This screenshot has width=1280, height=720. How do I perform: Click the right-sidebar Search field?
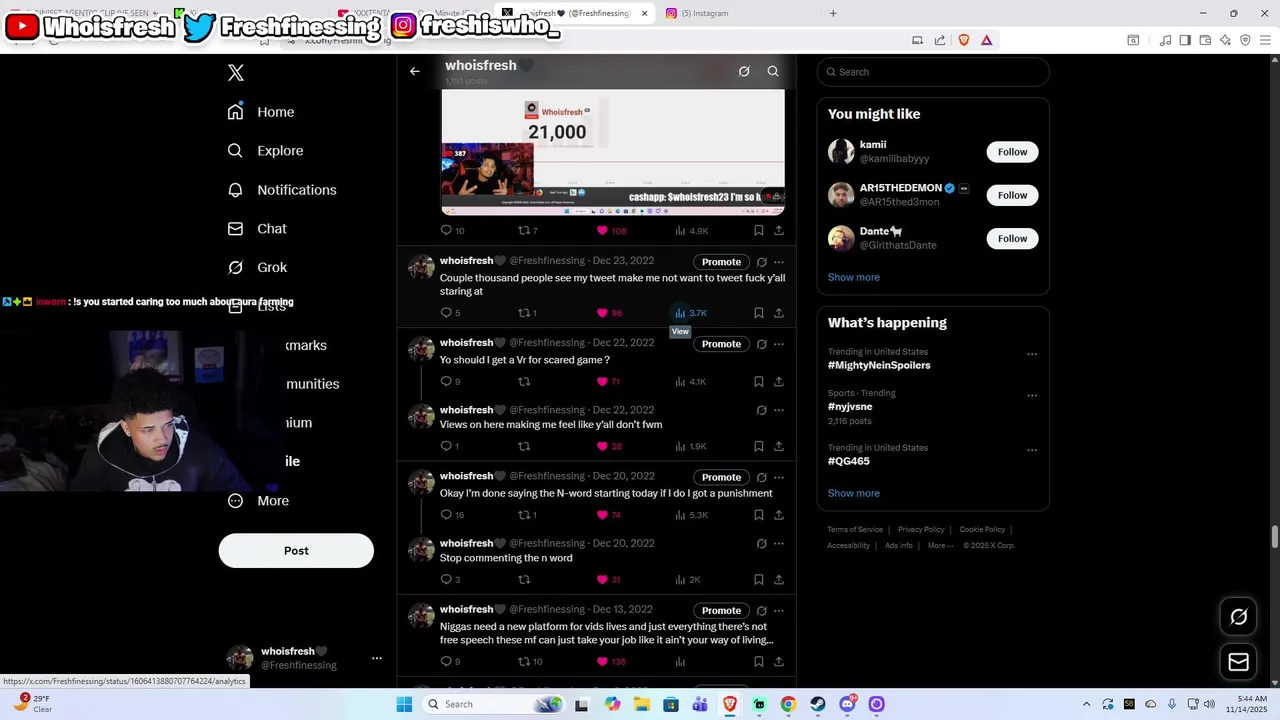click(933, 72)
